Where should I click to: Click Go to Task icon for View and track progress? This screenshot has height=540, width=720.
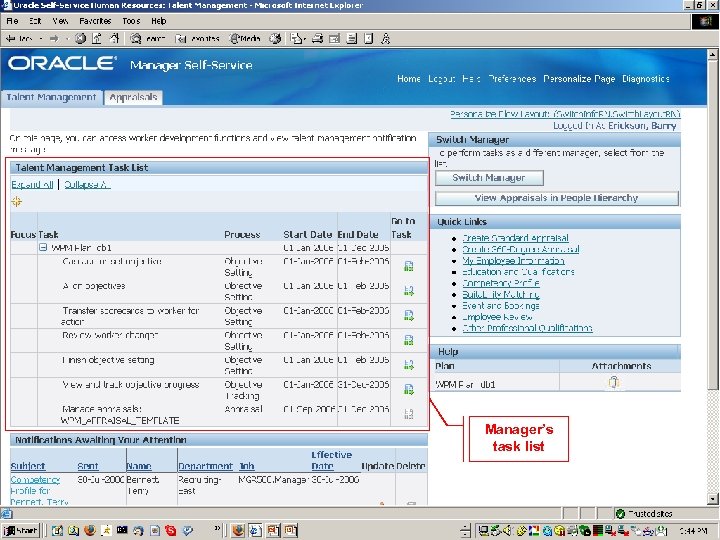[409, 389]
